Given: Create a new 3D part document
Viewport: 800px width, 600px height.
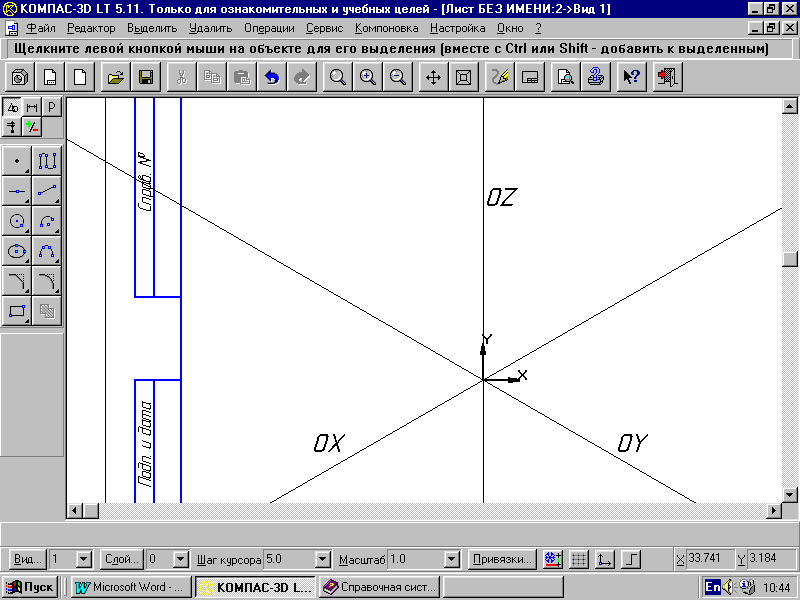Looking at the screenshot, I should (20, 77).
